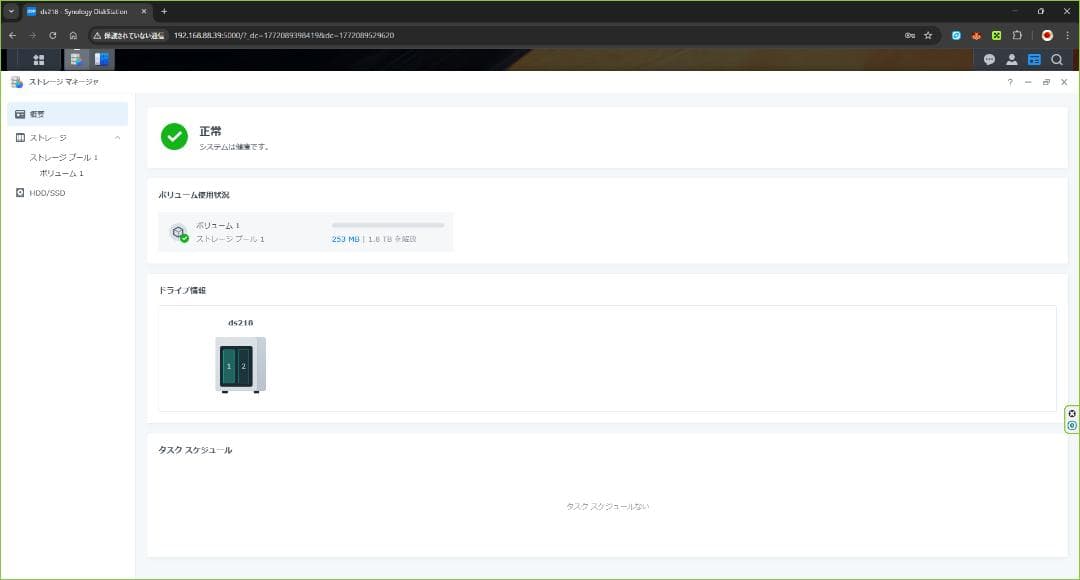Click the upper right-edge floating widget icon
The height and width of the screenshot is (580, 1080).
tap(1072, 414)
